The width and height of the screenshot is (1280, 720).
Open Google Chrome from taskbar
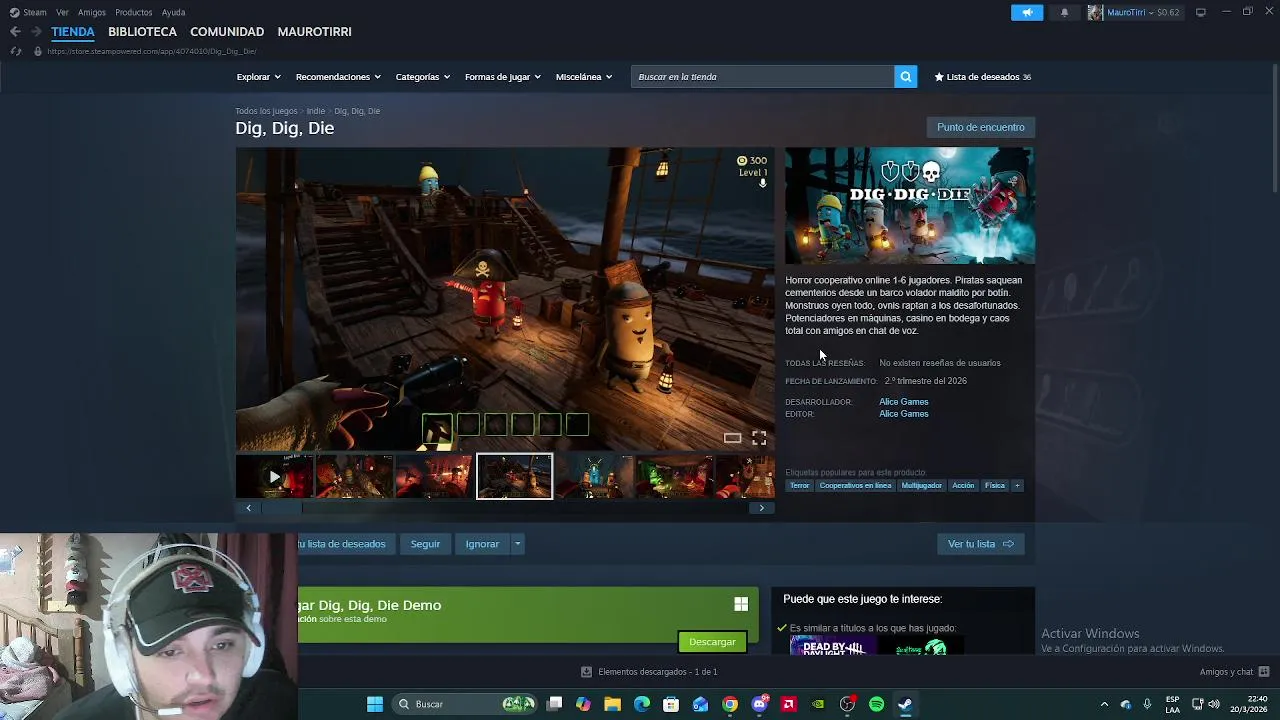point(730,704)
